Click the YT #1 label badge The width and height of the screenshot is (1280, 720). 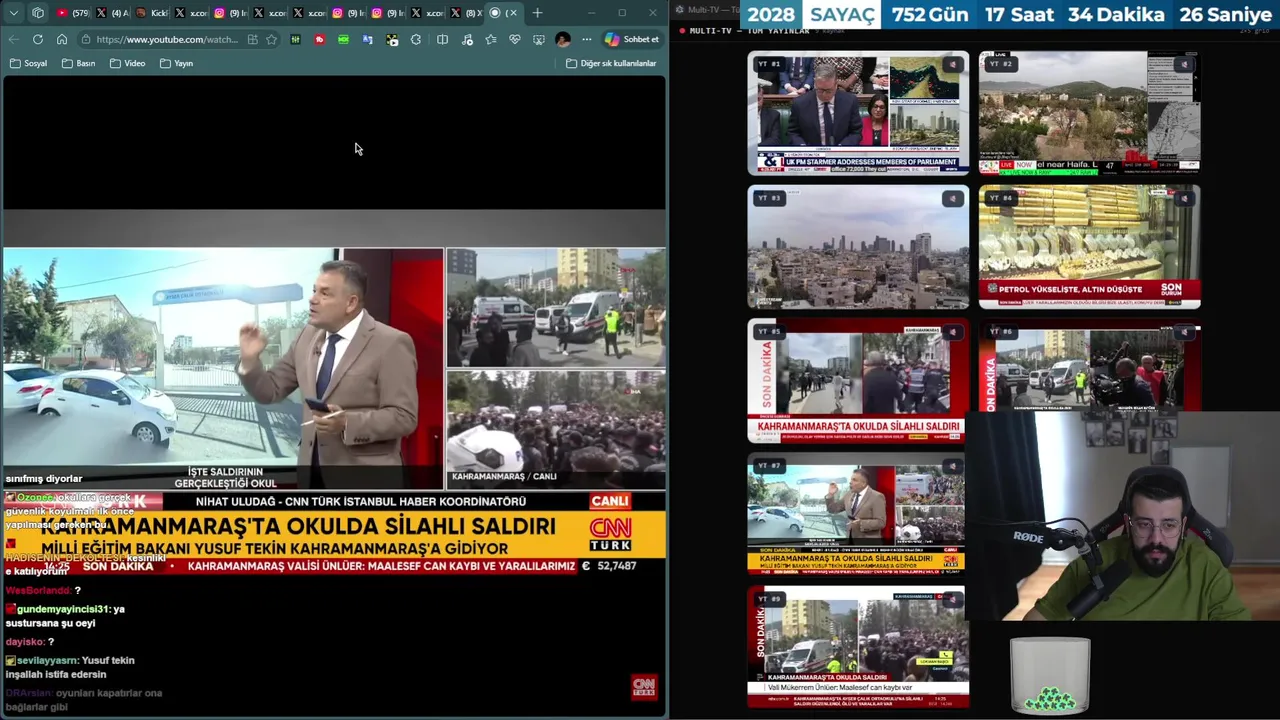pyautogui.click(x=769, y=64)
